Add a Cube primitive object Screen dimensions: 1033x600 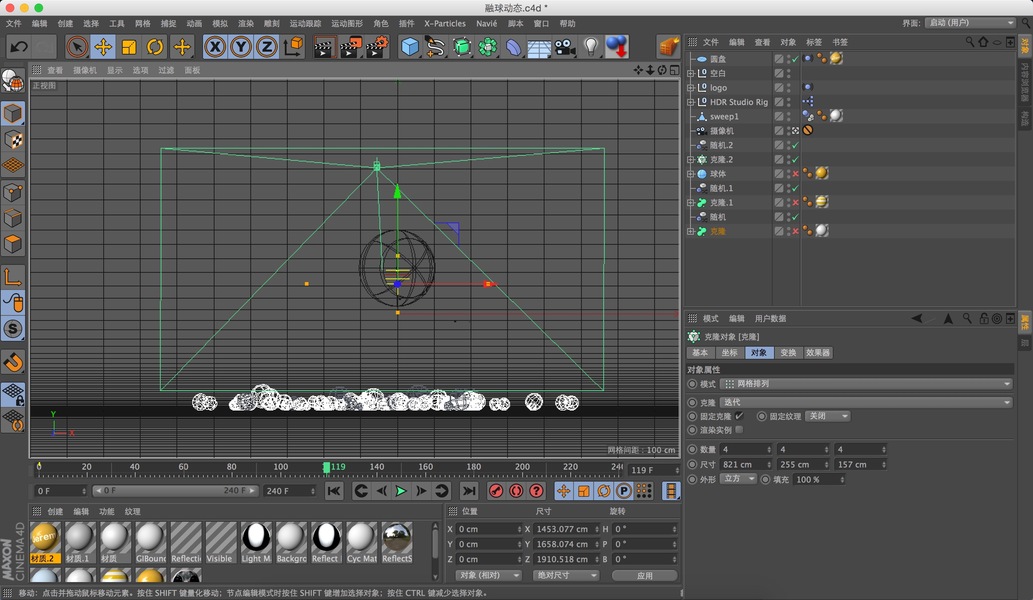point(410,47)
